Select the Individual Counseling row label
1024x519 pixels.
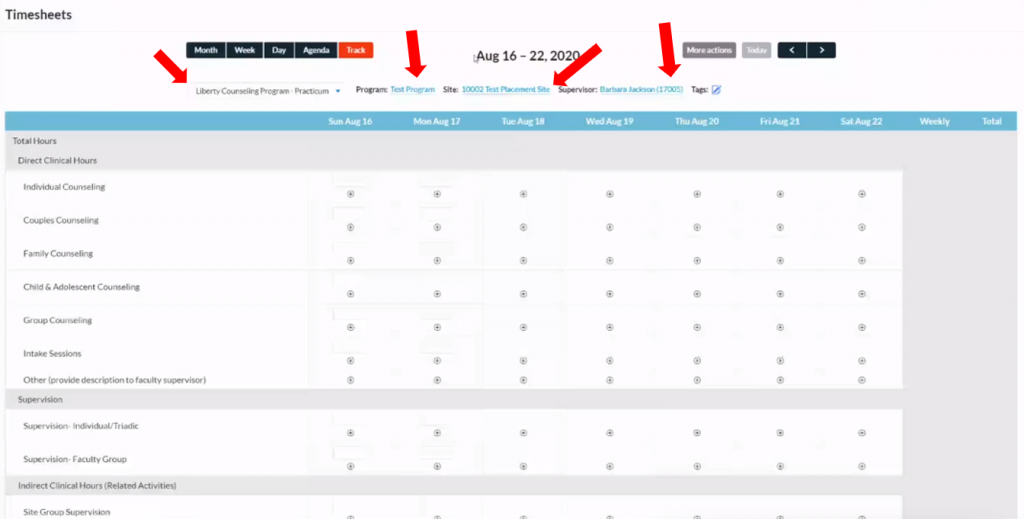click(64, 187)
